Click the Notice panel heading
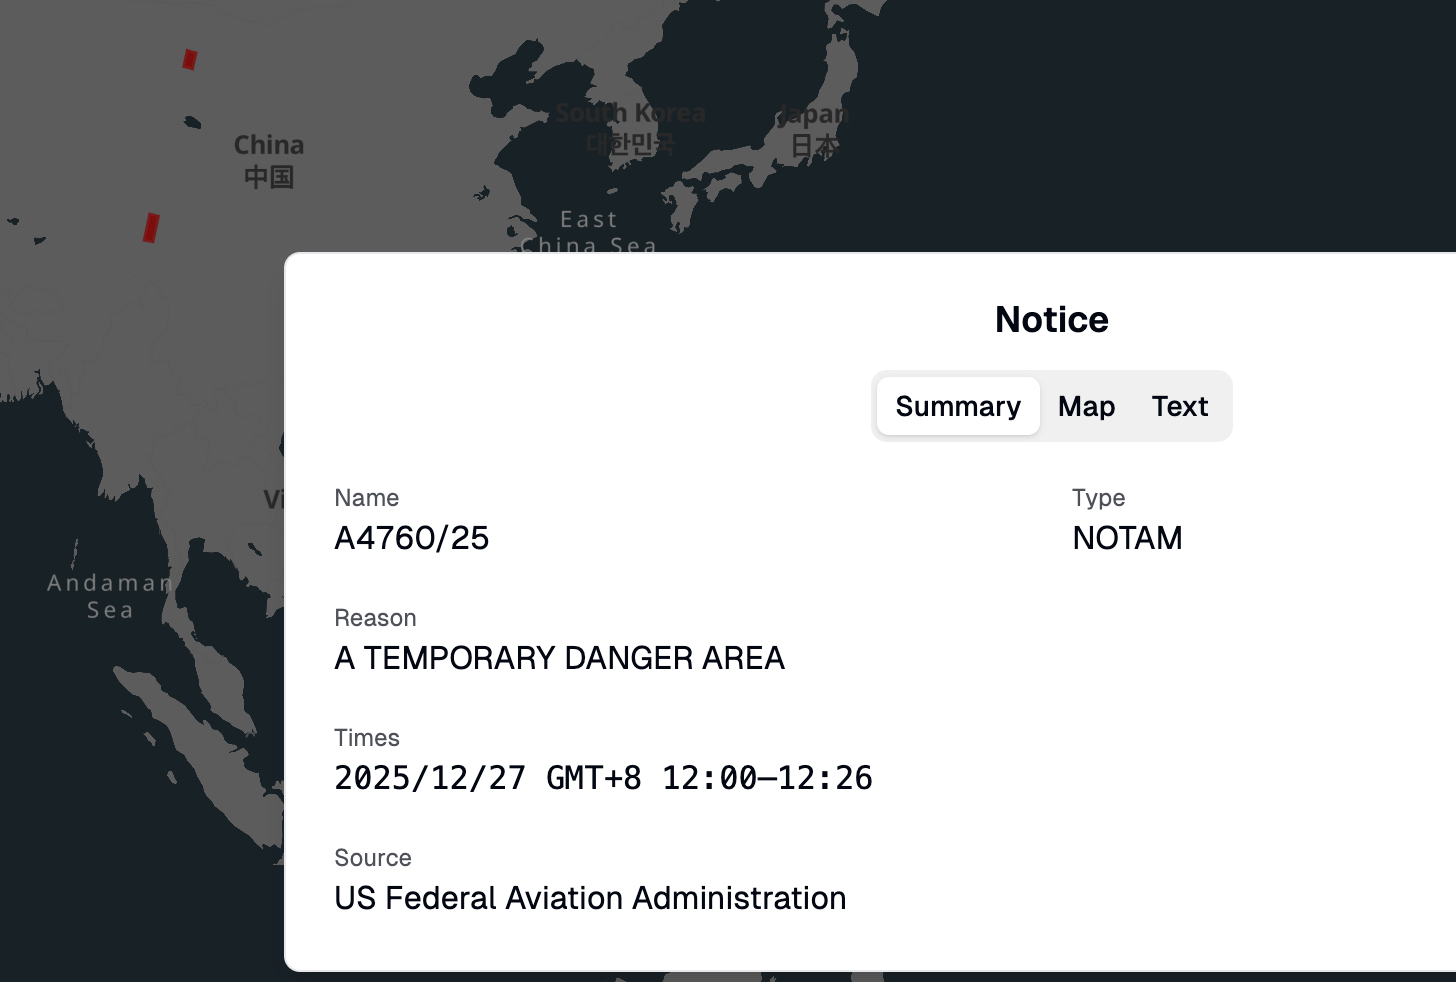1456x982 pixels. [x=1051, y=320]
